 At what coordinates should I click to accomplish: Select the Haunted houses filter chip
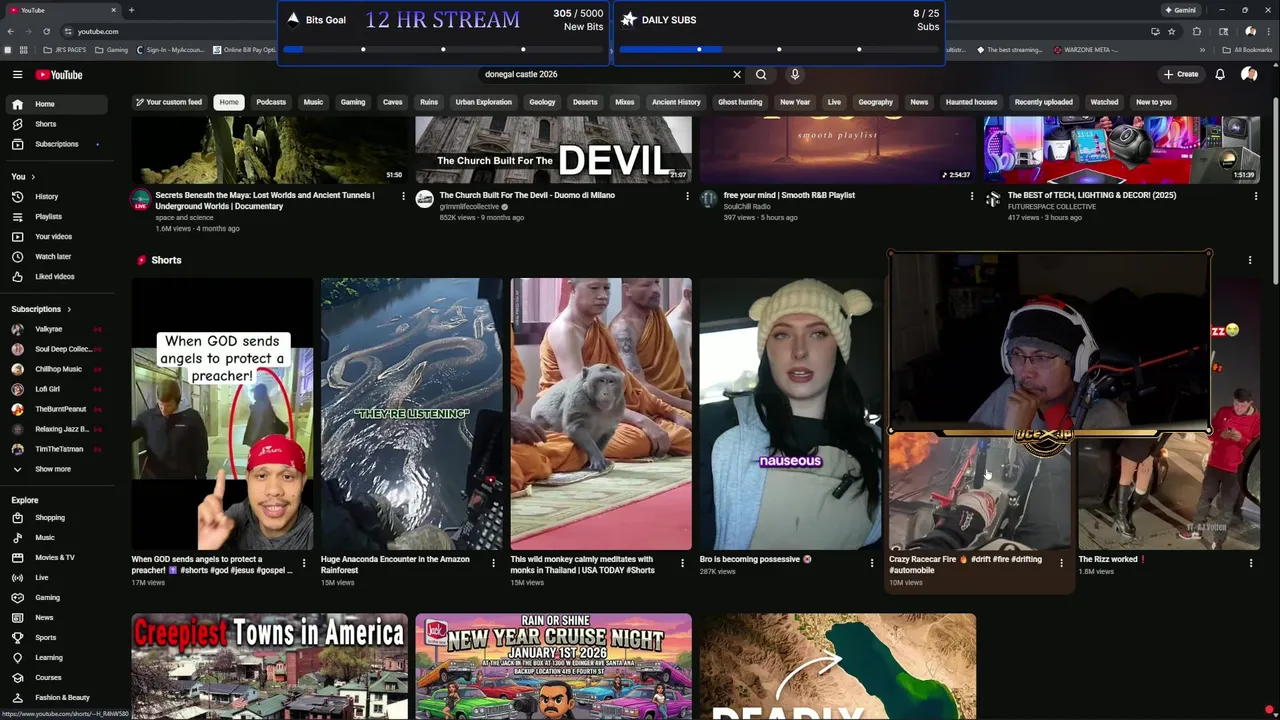point(971,102)
